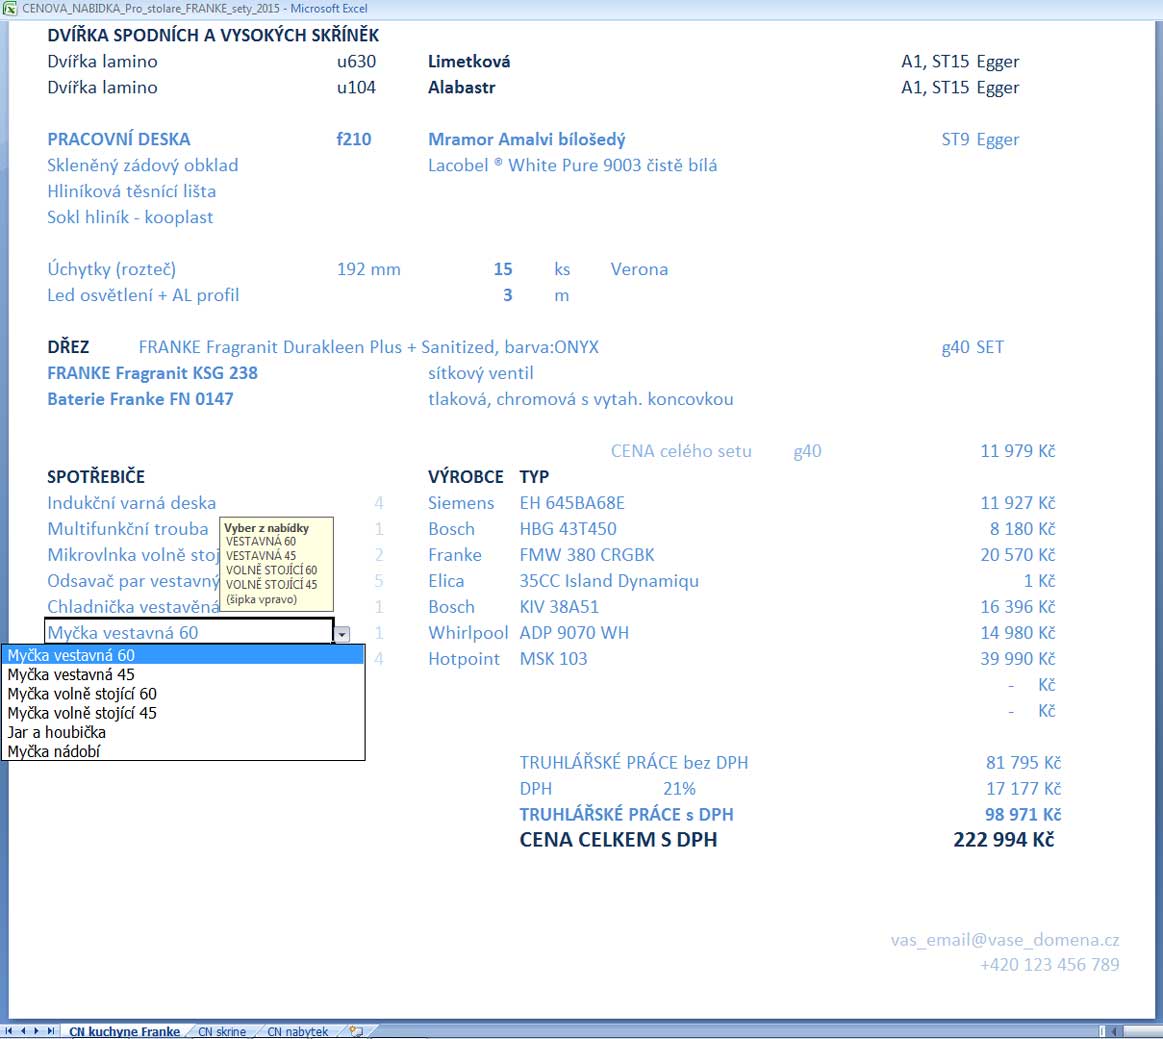Select 'Myčka volně stojící 45' option
Screen dimensions: 1163x1039
click(183, 713)
